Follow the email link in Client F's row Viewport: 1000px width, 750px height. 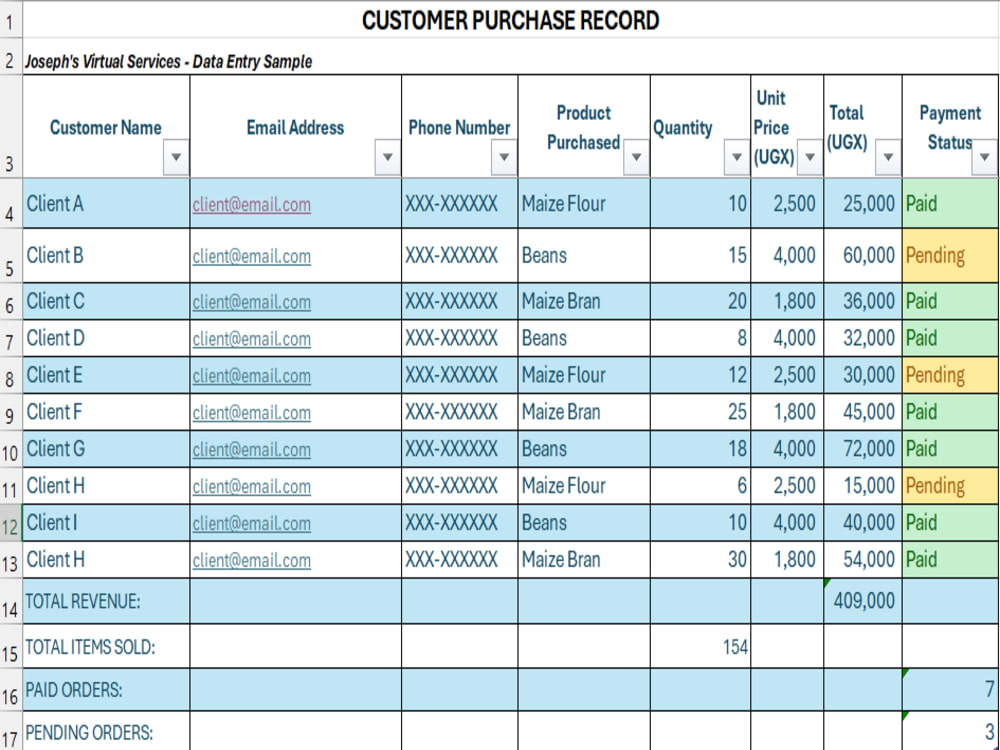[251, 413]
